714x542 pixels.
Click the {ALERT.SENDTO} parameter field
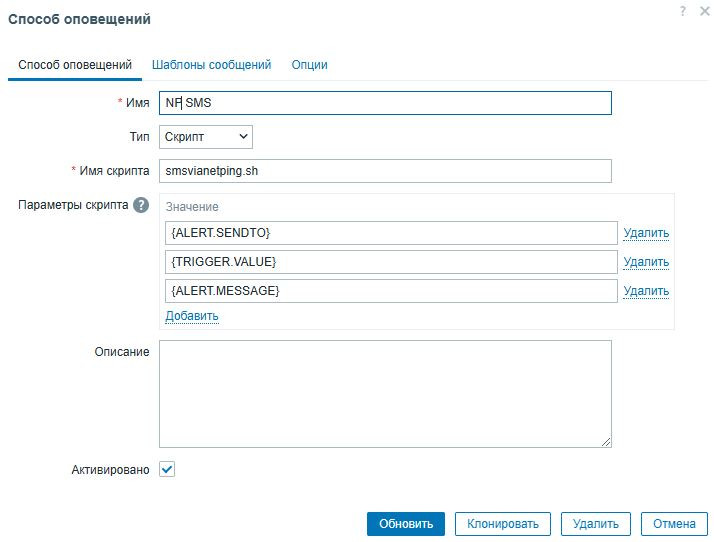tap(391, 233)
